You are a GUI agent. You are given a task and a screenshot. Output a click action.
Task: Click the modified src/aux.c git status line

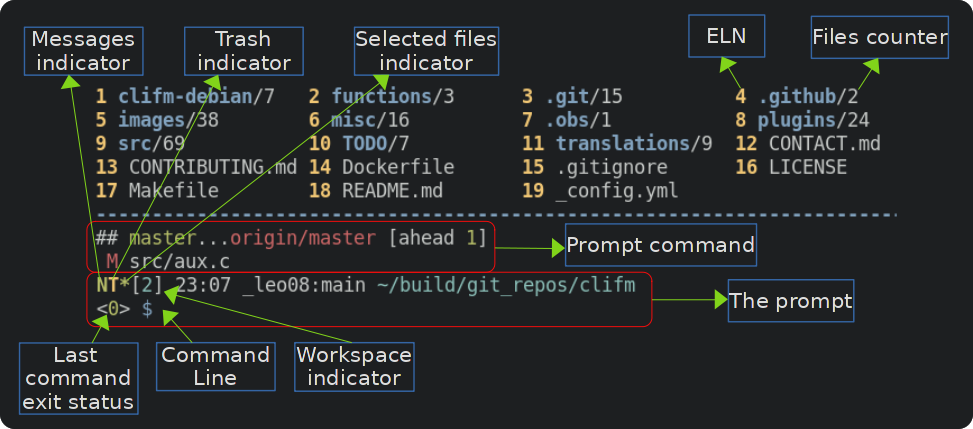[x=168, y=261]
